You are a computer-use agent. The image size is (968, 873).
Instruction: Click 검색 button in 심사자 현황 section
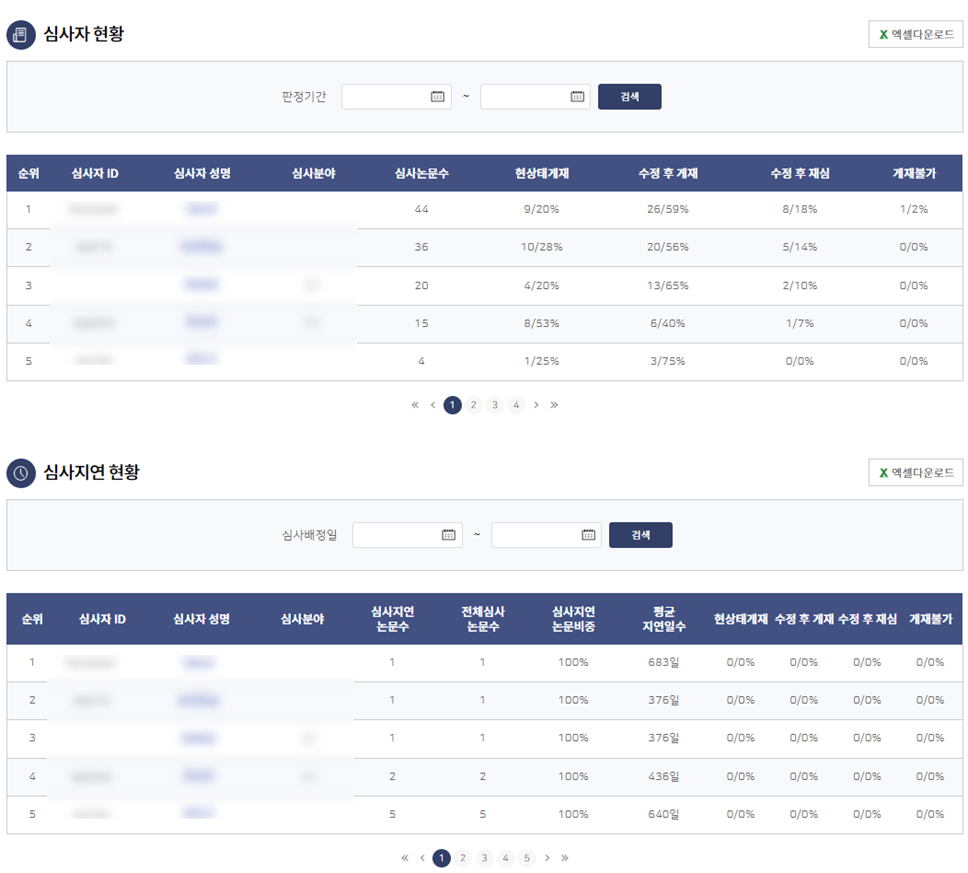[629, 97]
